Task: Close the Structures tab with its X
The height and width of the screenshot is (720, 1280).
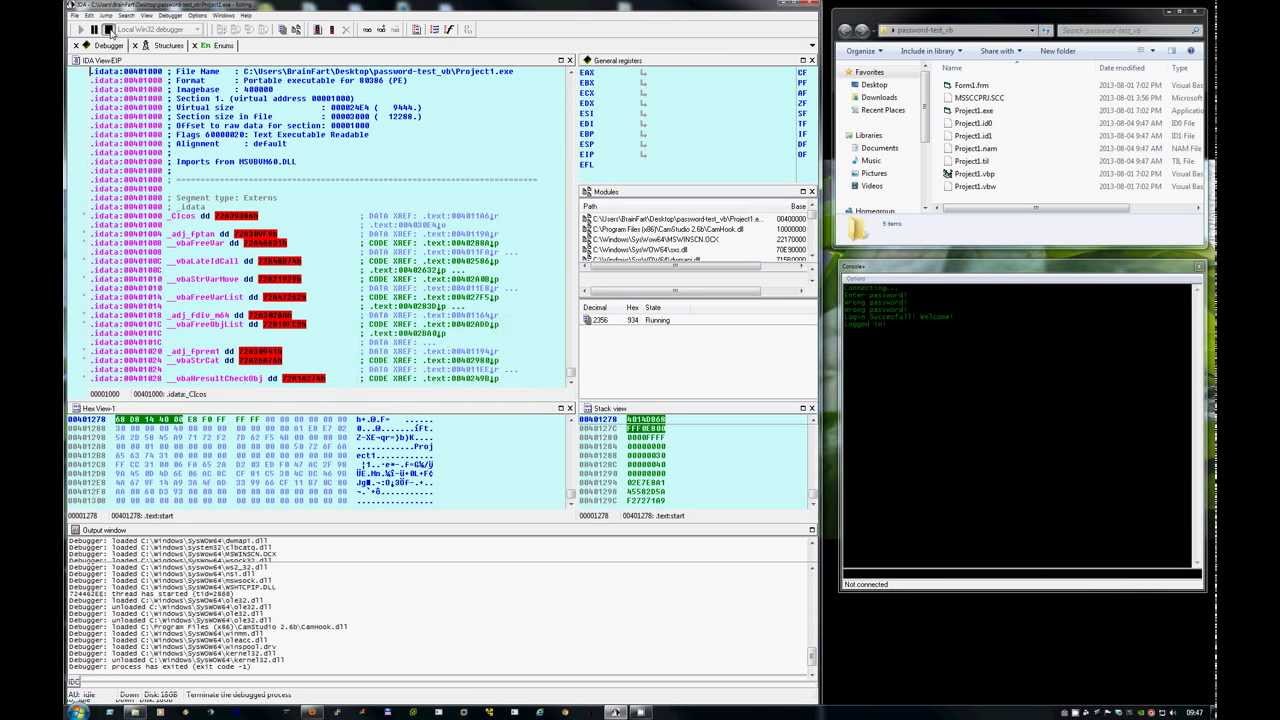Action: click(135, 46)
